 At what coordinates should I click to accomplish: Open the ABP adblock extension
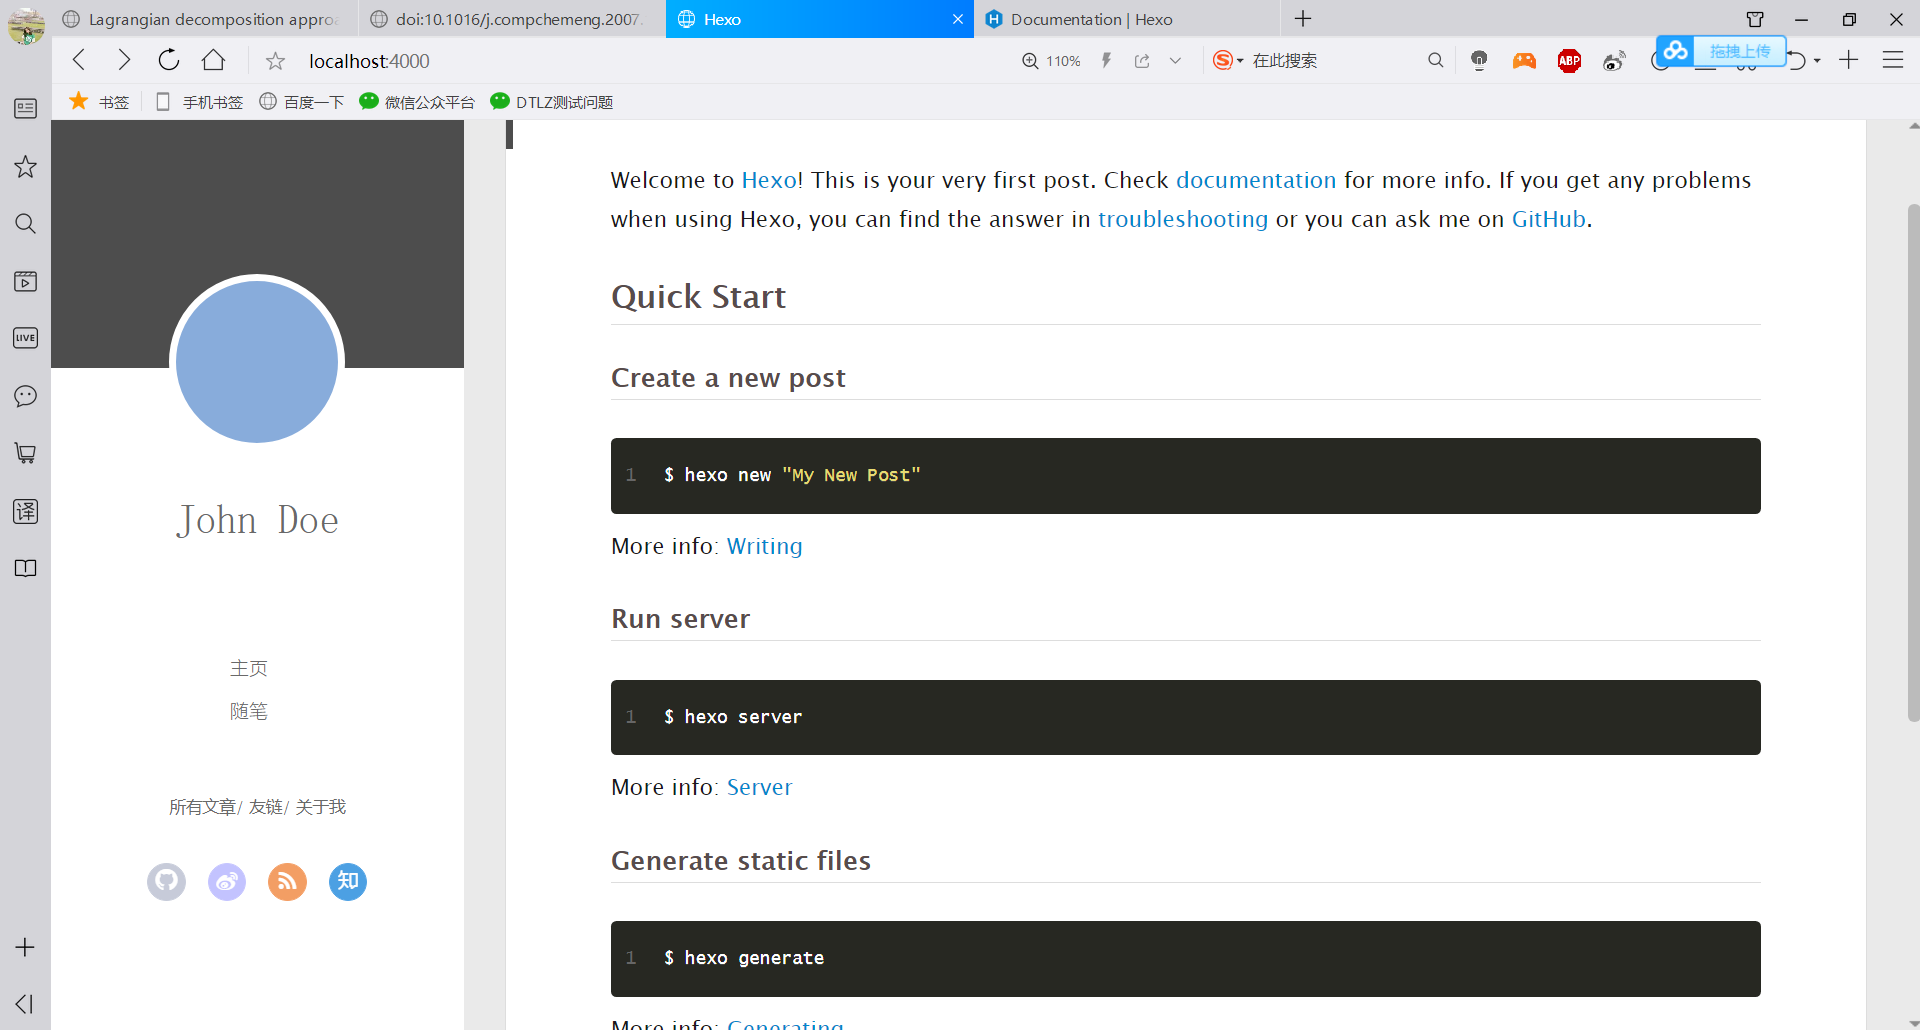pyautogui.click(x=1569, y=61)
